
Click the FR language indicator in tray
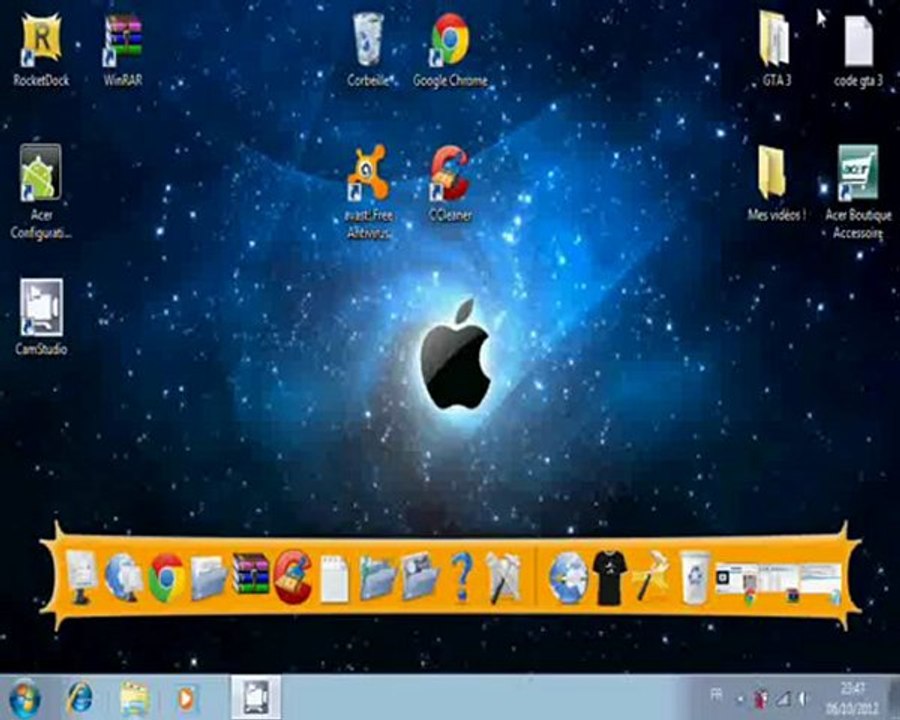tap(716, 695)
